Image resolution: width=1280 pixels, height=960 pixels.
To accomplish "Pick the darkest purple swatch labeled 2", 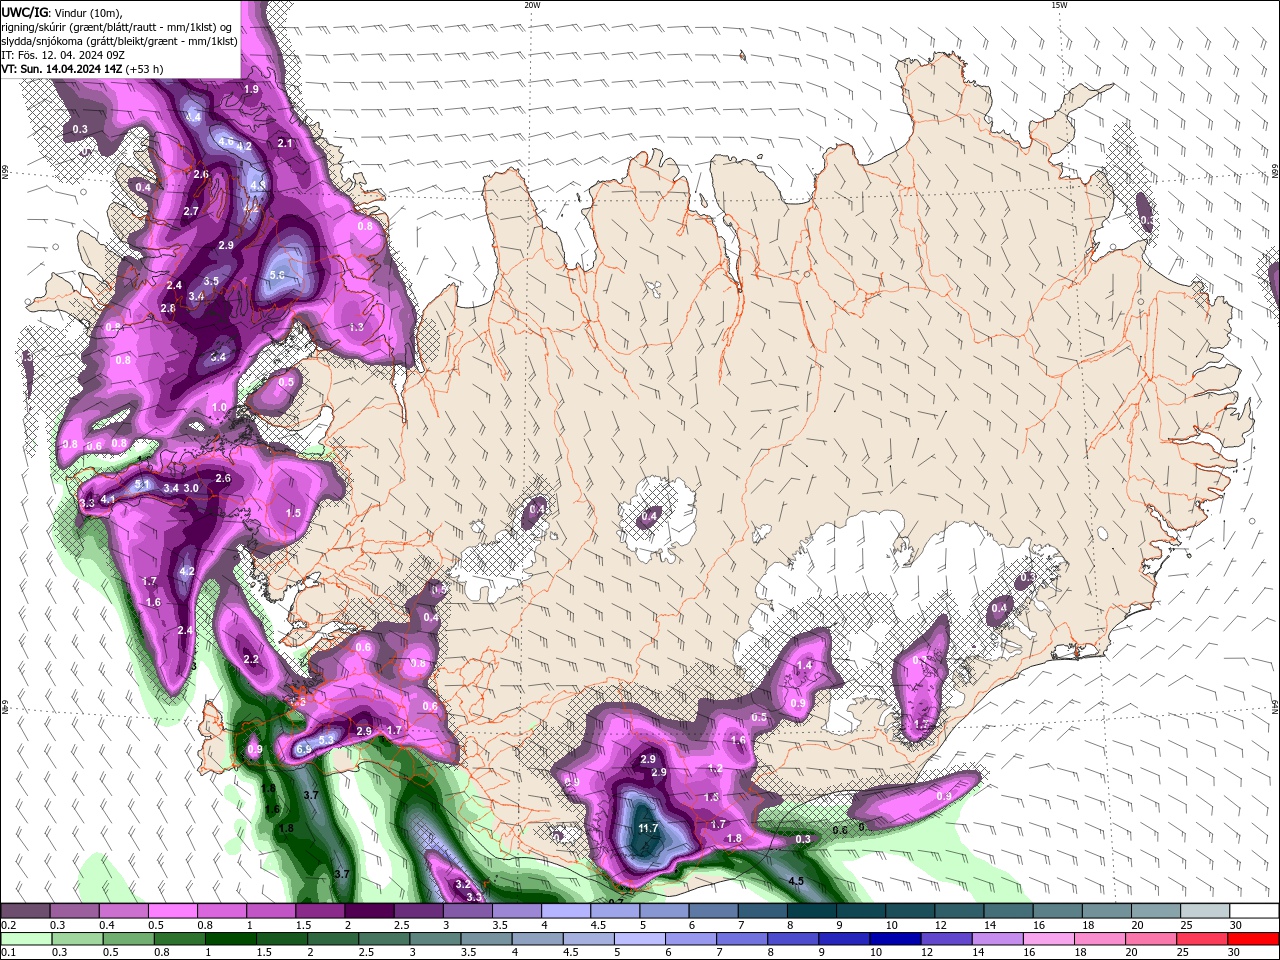I will 368,911.
